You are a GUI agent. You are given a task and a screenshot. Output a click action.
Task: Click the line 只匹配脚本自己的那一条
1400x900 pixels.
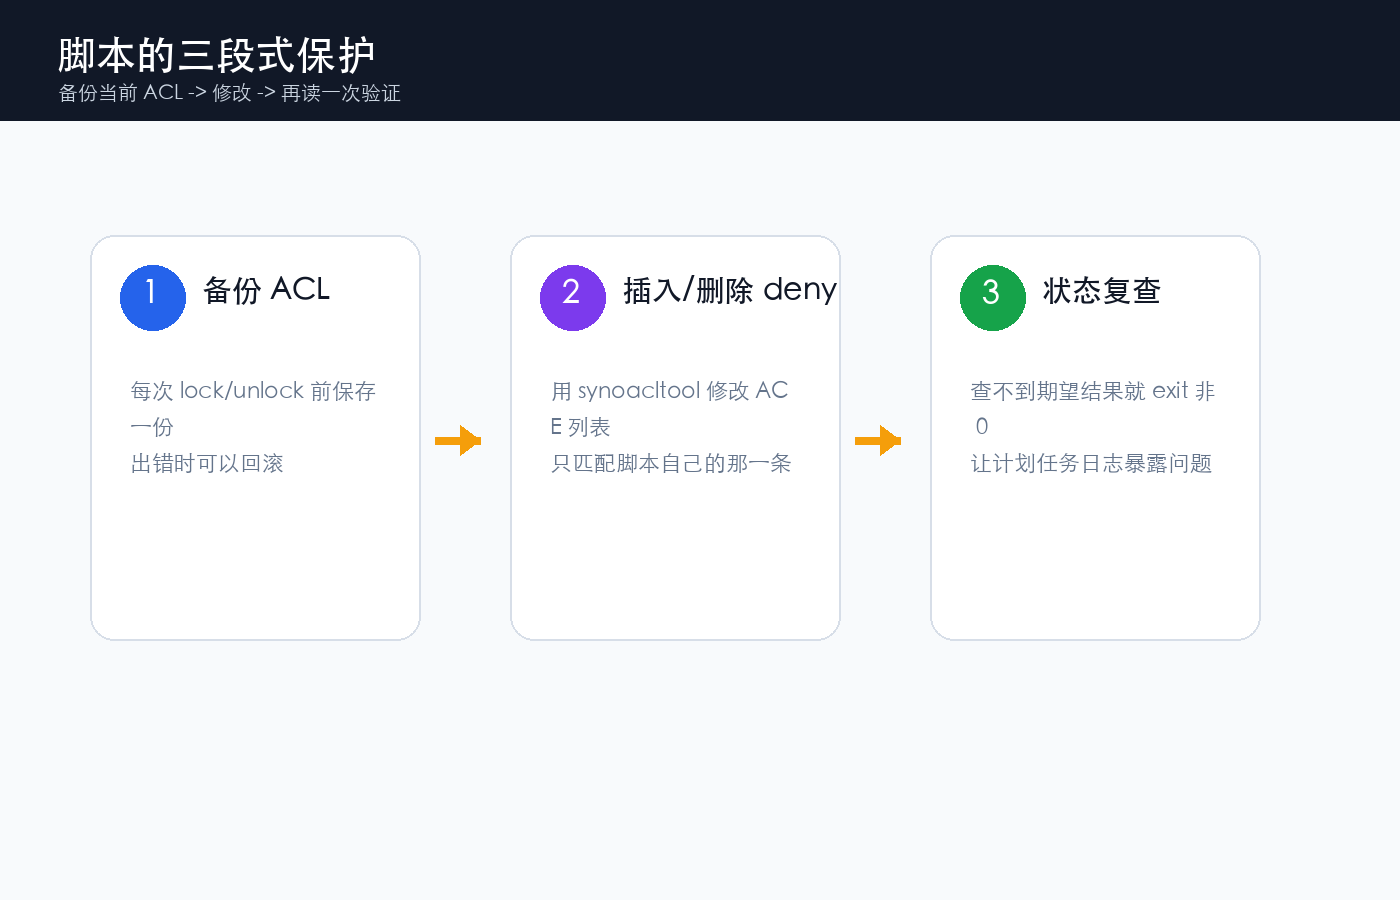(x=671, y=464)
